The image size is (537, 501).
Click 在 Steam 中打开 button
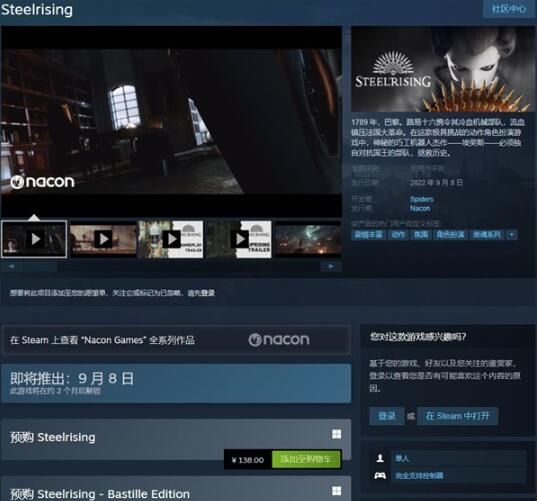pyautogui.click(x=458, y=416)
